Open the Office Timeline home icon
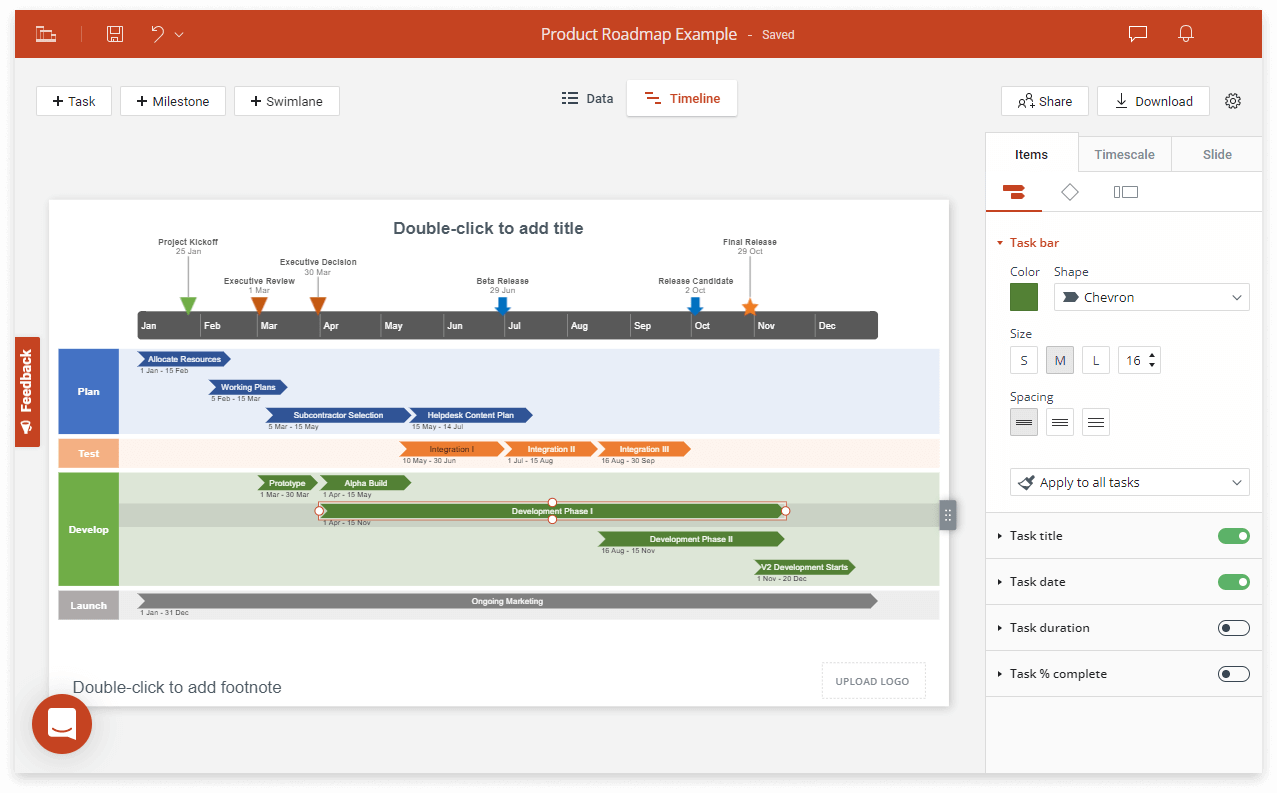The height and width of the screenshot is (793, 1277). pos(46,33)
